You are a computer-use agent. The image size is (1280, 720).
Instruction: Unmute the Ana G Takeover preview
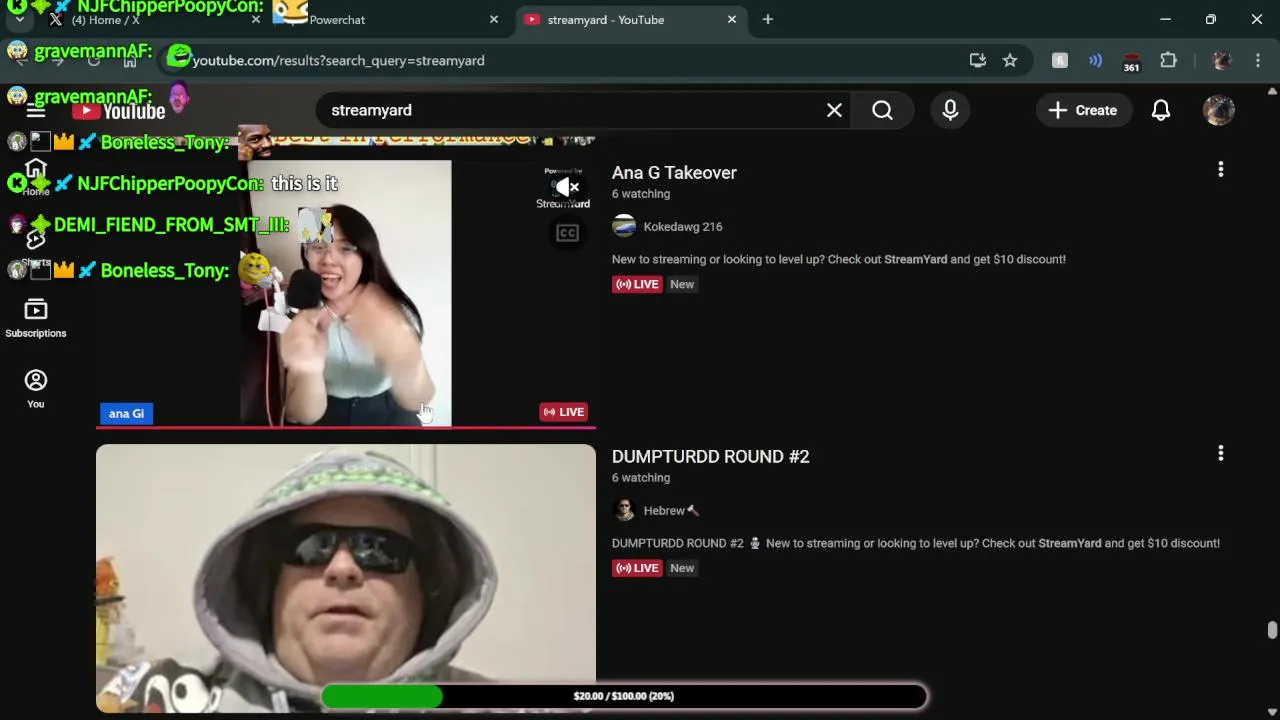[x=567, y=187]
